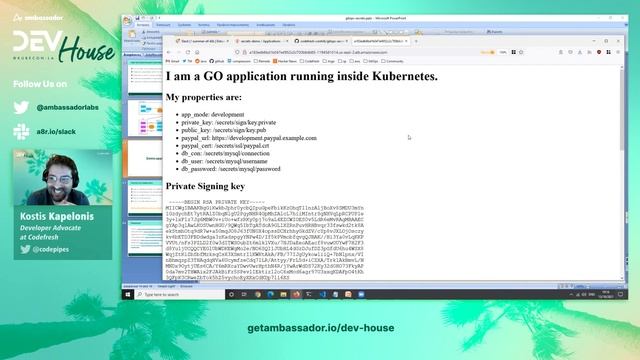This screenshot has height=360, width=640.
Task: Open the Codefresh bookmarks folder
Action: tap(310, 61)
